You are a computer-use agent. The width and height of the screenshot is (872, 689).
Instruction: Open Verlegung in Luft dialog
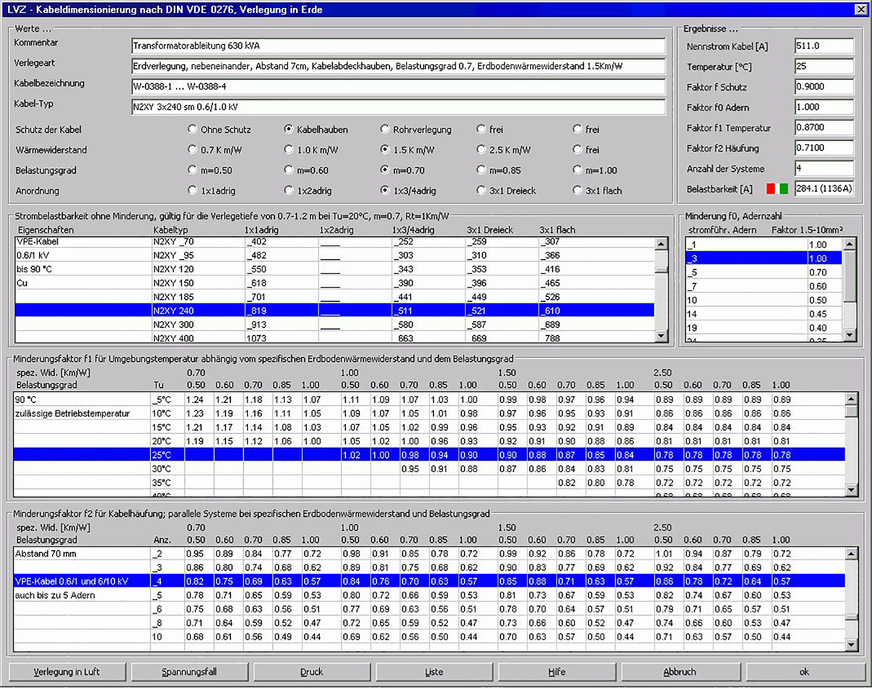point(65,672)
